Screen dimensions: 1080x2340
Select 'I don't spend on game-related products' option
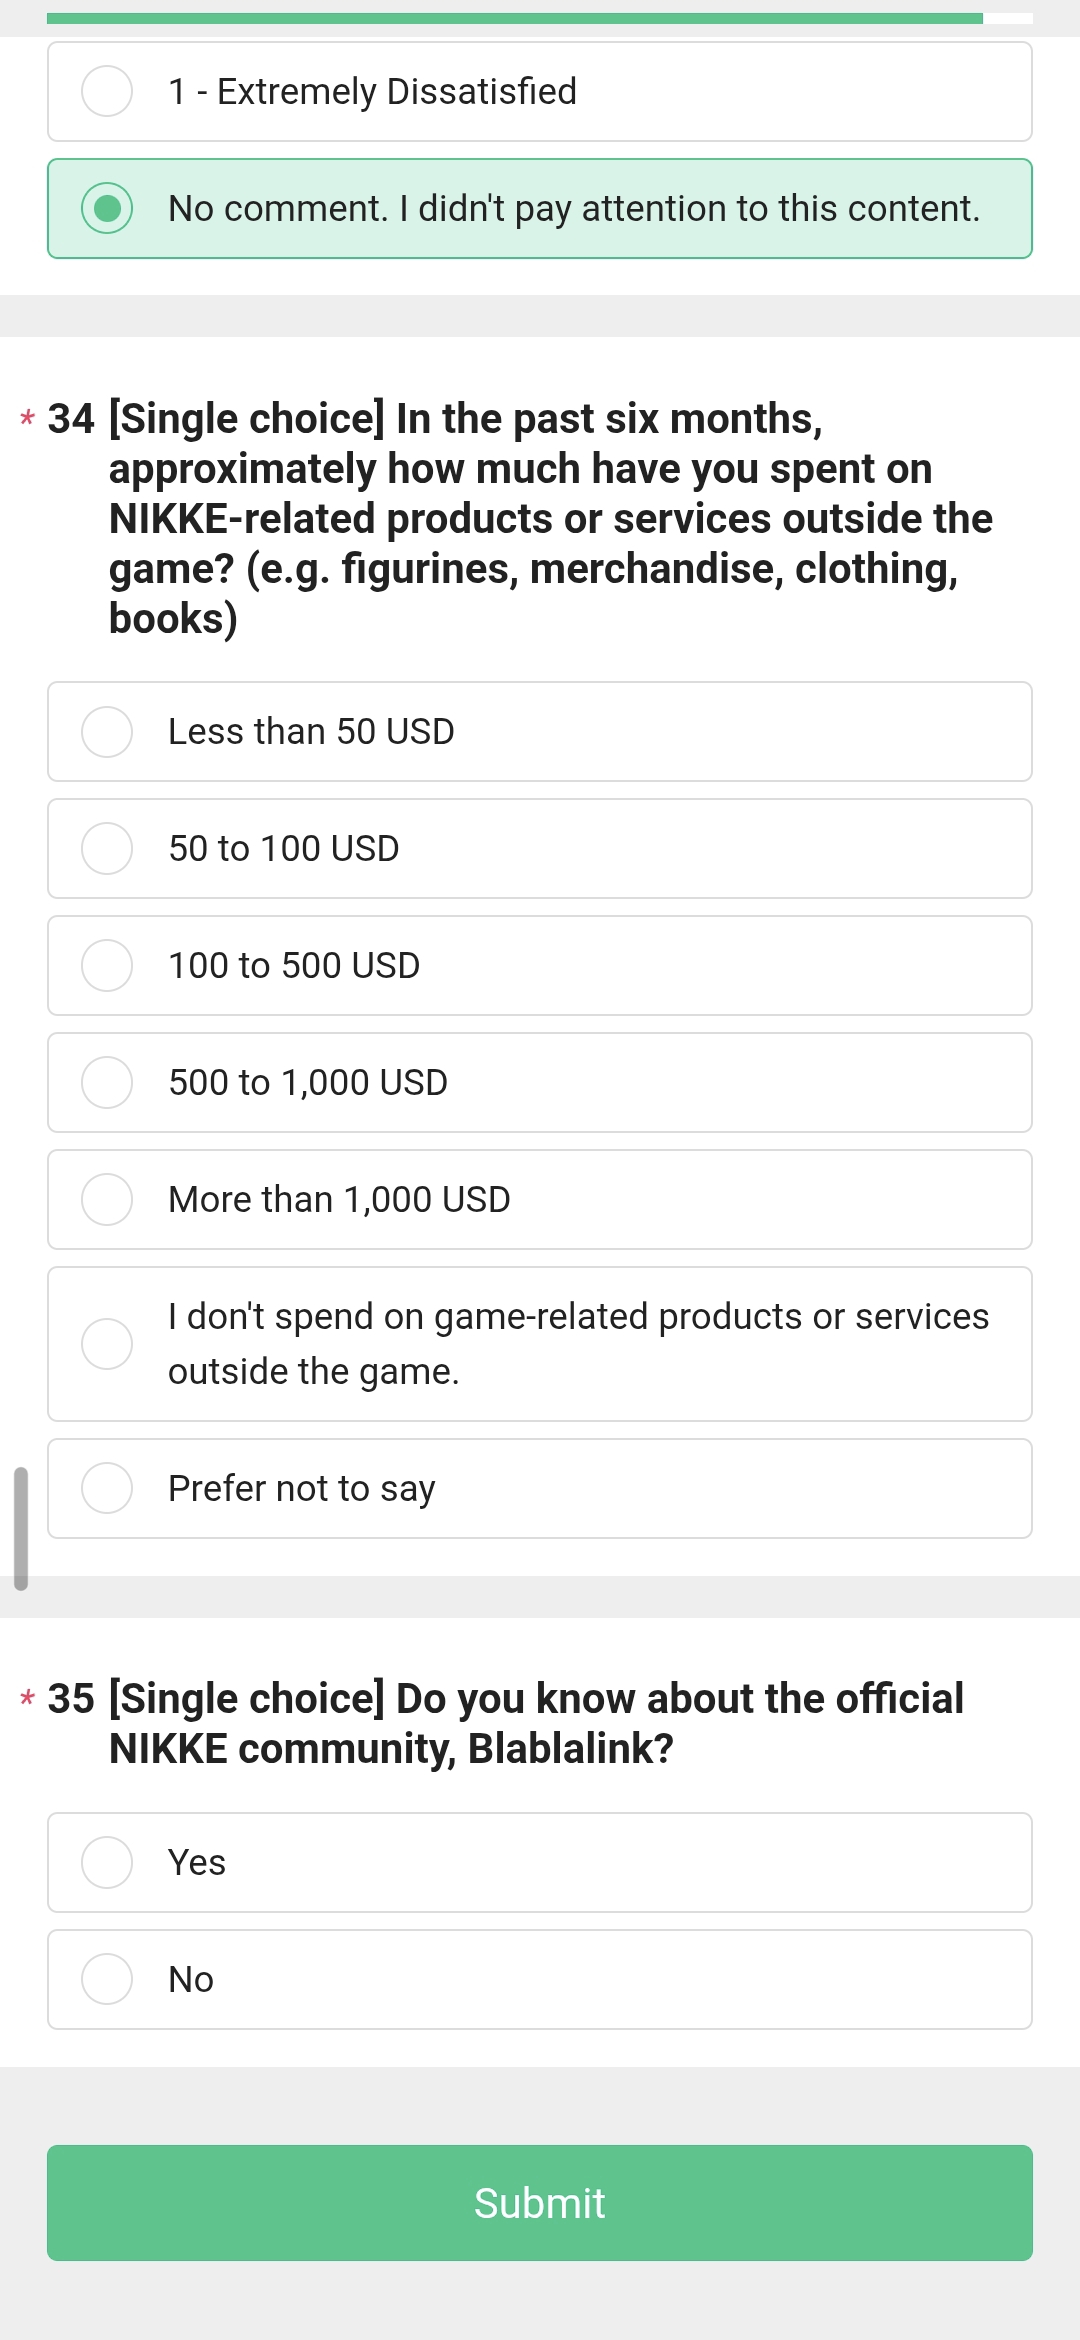pyautogui.click(x=107, y=1344)
